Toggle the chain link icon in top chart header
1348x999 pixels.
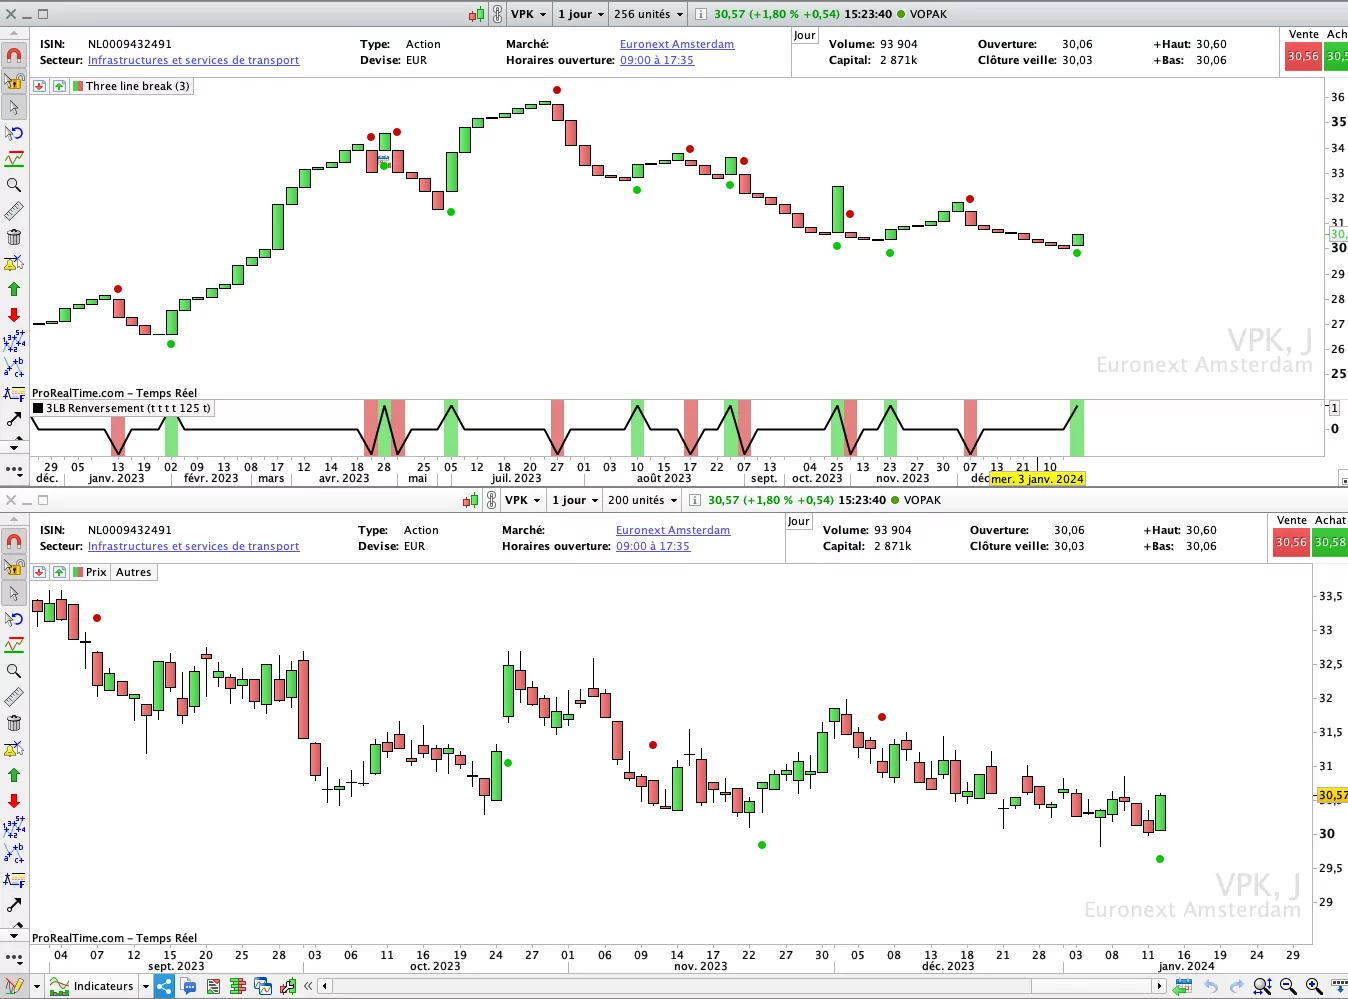click(497, 14)
